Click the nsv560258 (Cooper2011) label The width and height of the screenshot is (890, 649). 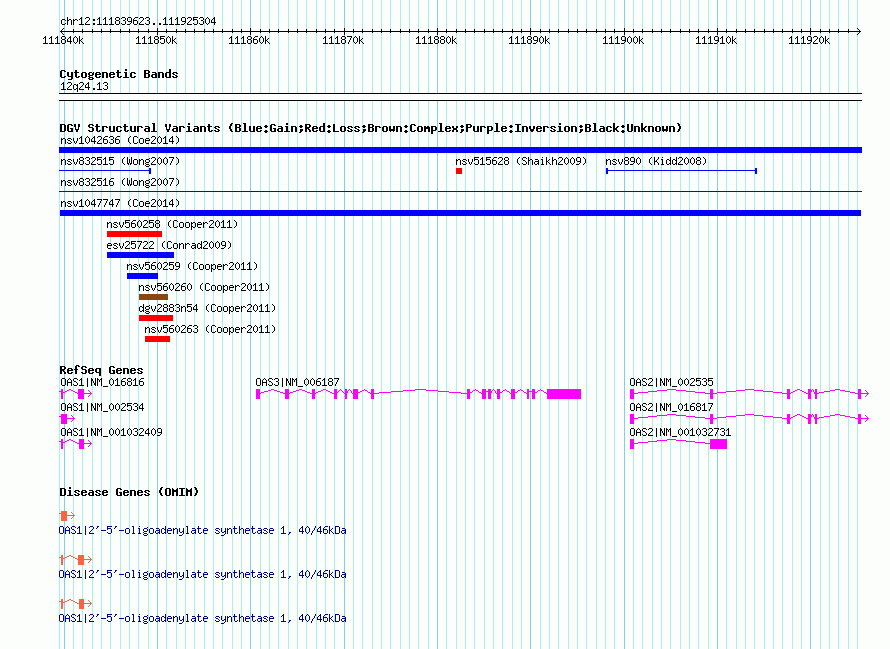172,224
